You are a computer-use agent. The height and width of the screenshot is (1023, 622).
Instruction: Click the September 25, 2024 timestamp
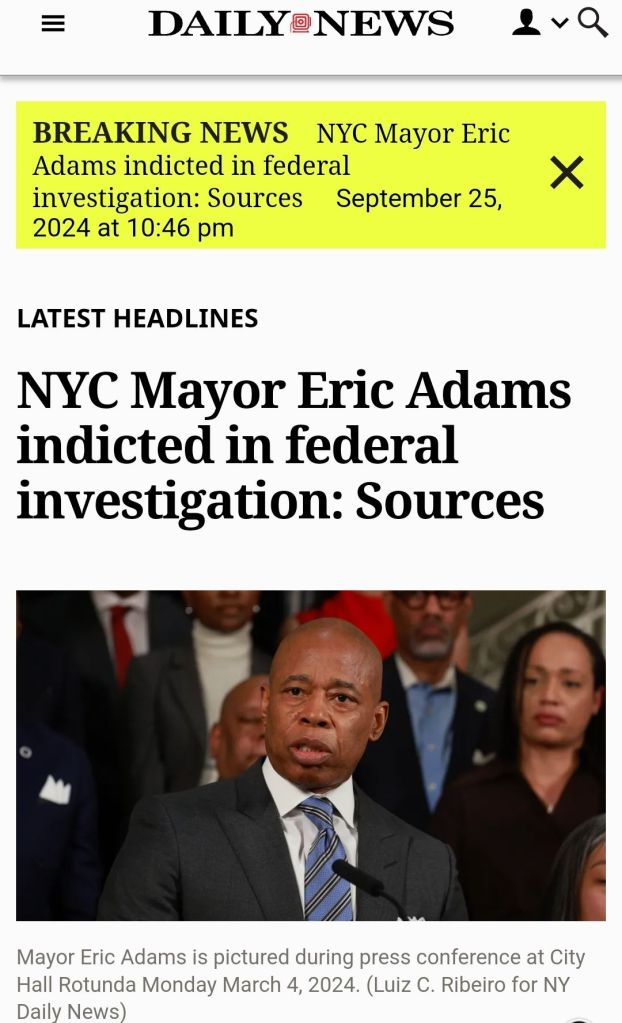418,199
